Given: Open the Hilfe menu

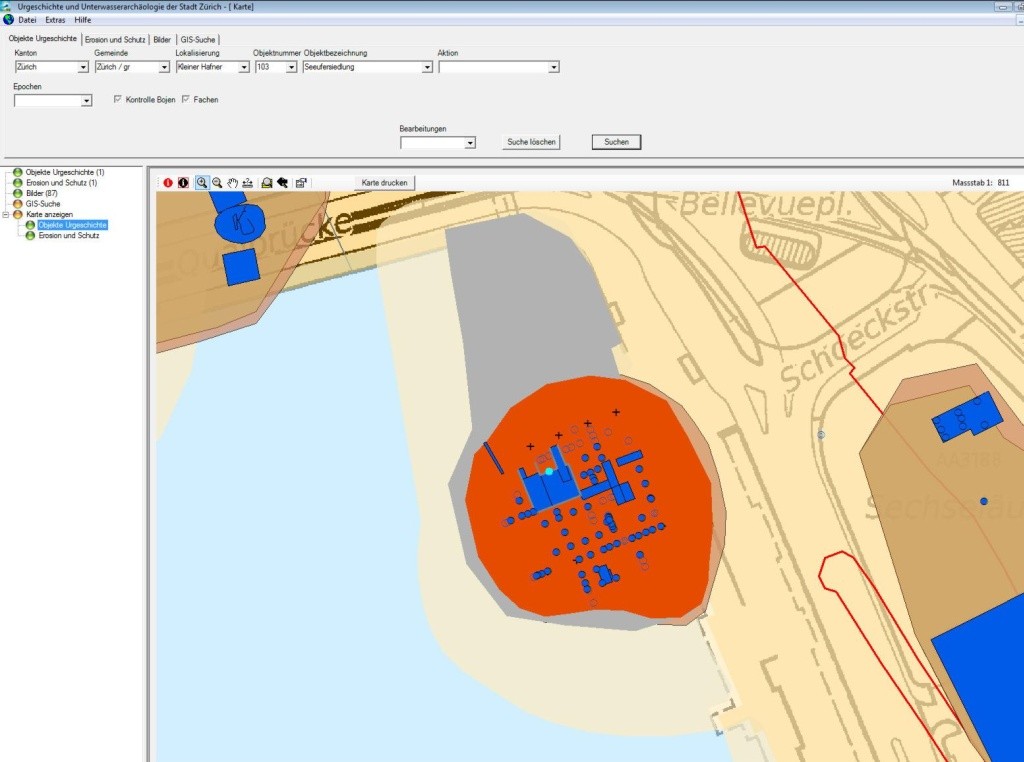Looking at the screenshot, I should (83, 20).
